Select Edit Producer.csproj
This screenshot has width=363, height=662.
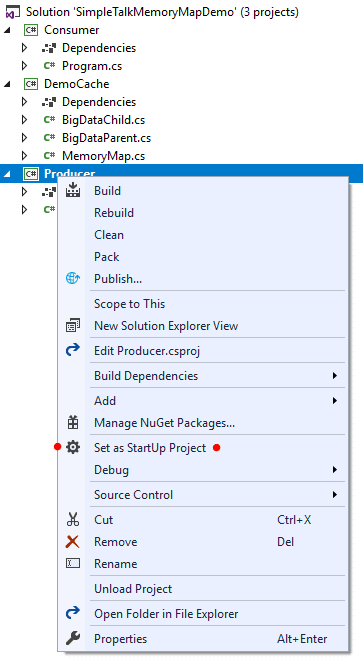(x=147, y=351)
